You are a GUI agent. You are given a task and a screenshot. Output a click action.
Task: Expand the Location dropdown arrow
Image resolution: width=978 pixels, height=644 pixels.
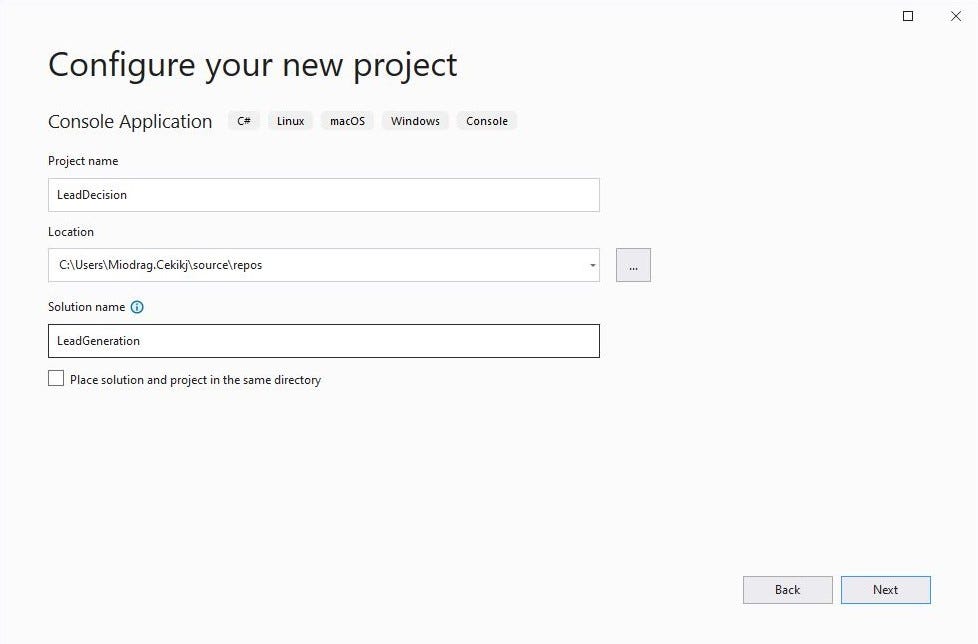click(x=592, y=266)
